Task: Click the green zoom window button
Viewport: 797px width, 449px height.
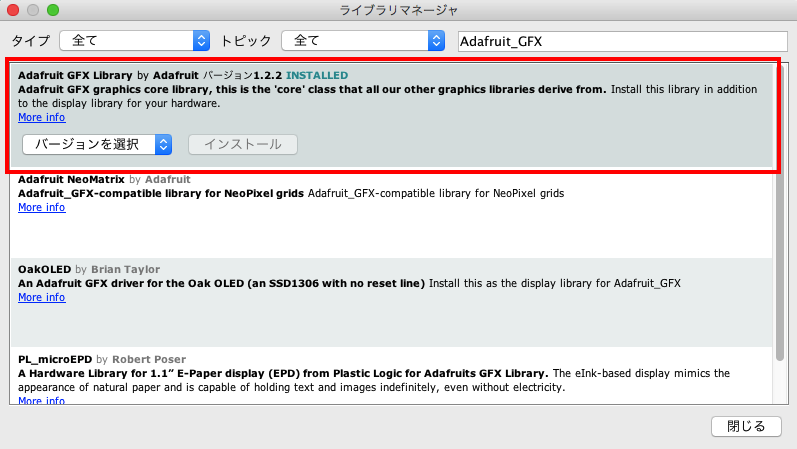Action: pos(53,10)
